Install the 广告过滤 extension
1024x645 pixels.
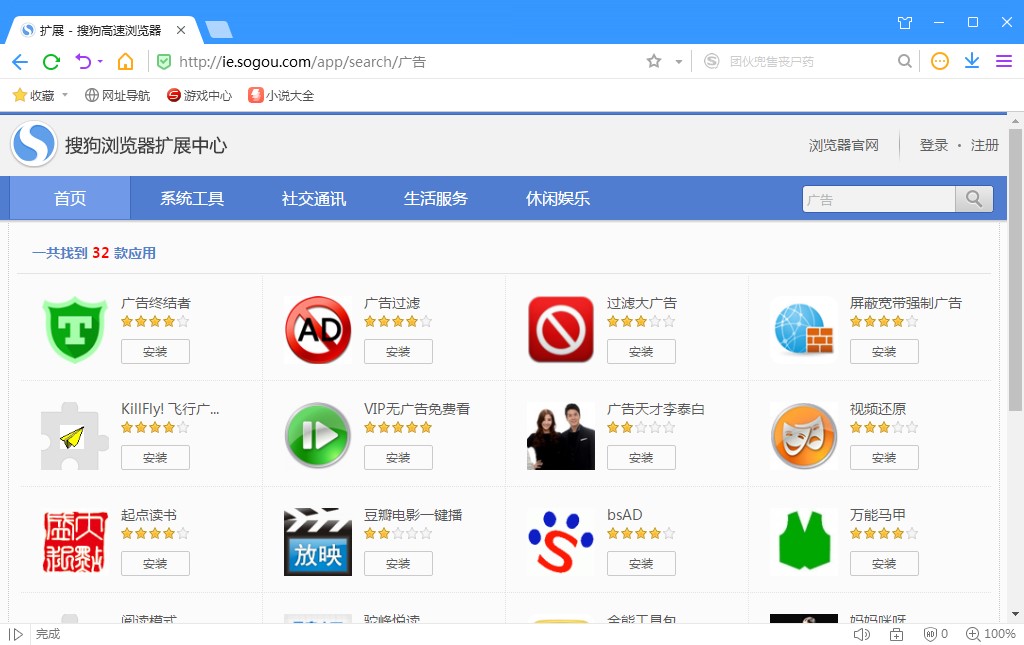398,351
